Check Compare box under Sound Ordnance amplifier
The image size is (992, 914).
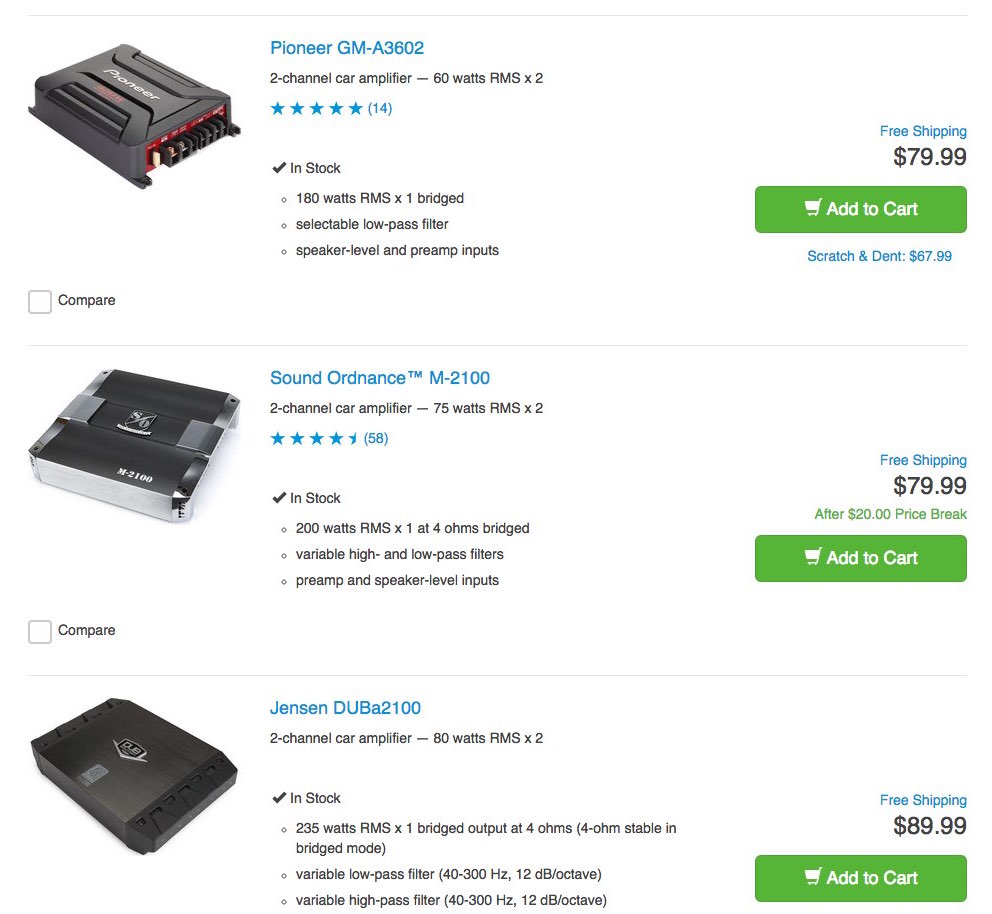(x=40, y=631)
